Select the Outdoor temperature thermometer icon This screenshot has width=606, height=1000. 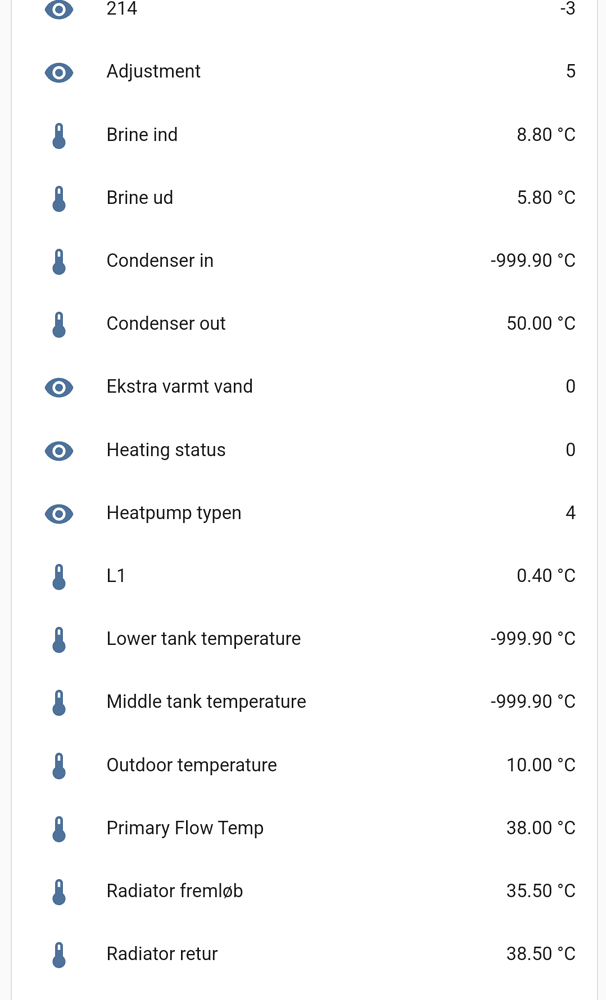point(58,765)
